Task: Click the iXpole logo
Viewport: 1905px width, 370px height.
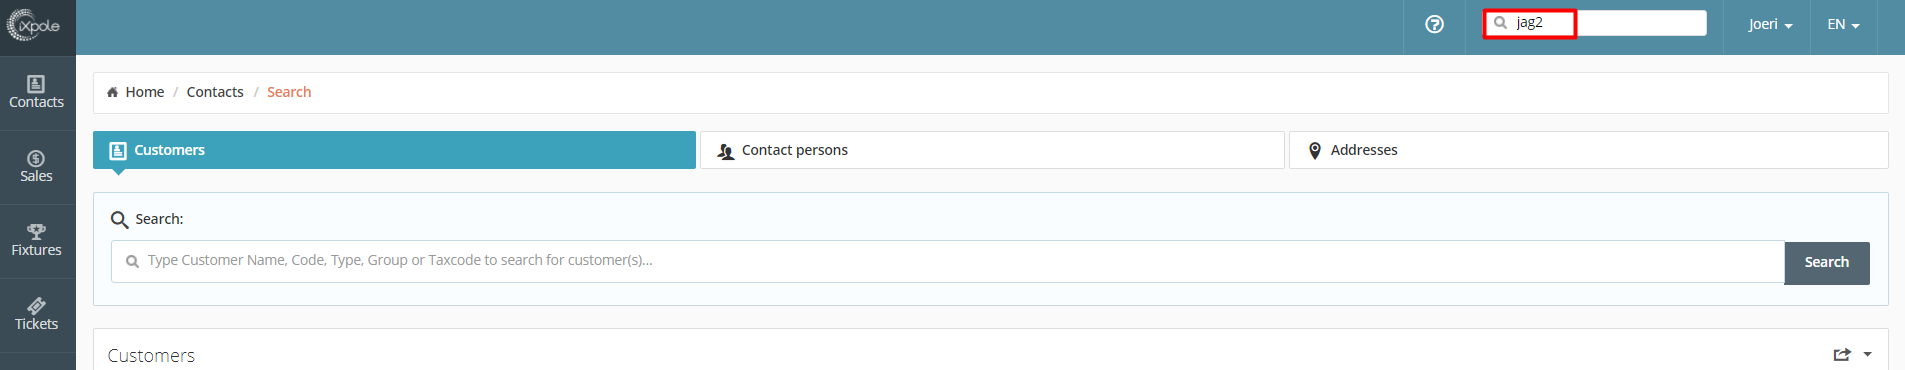Action: pyautogui.click(x=35, y=25)
